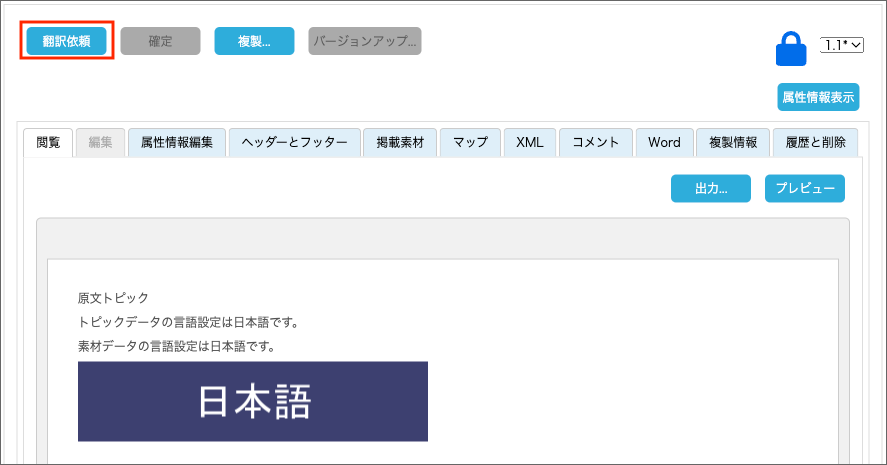Image resolution: width=887 pixels, height=465 pixels.
Task: Open the ヘッダーとフッター tab
Action: tap(294, 143)
